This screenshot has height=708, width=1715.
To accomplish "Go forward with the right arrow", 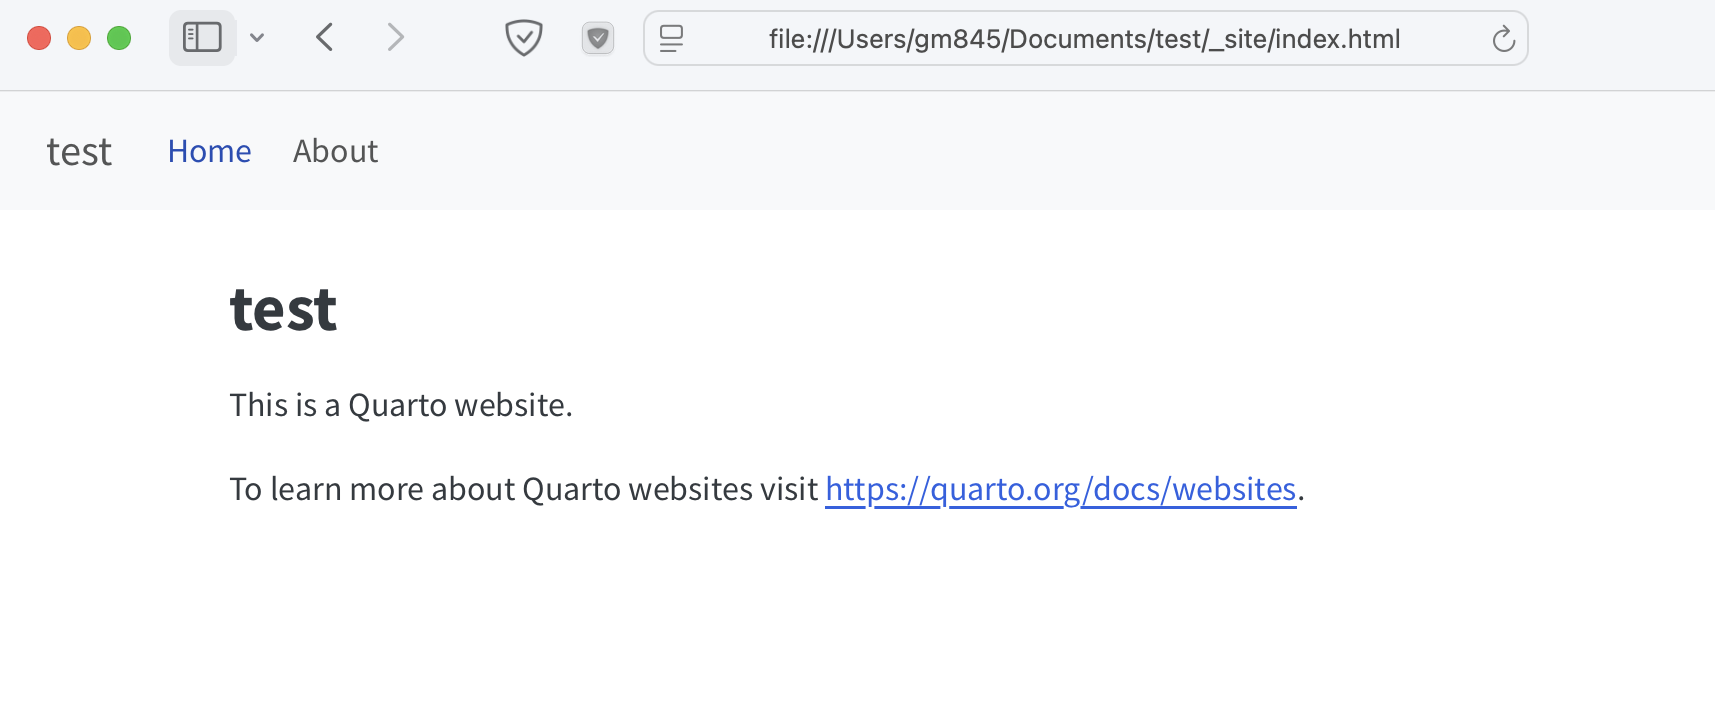I will (396, 38).
